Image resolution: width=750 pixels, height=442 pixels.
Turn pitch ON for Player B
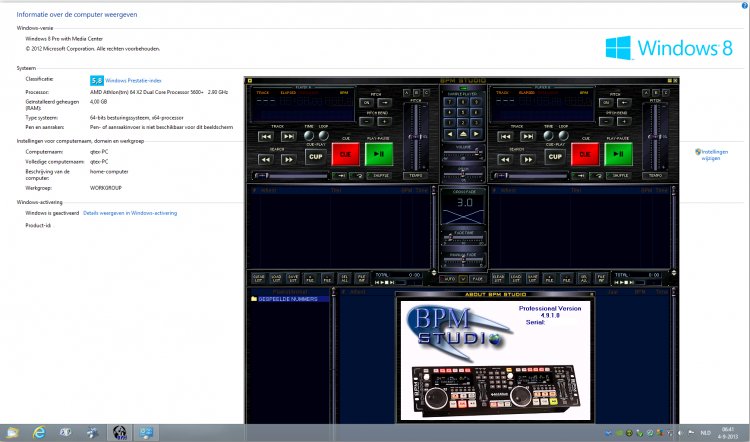coord(606,102)
